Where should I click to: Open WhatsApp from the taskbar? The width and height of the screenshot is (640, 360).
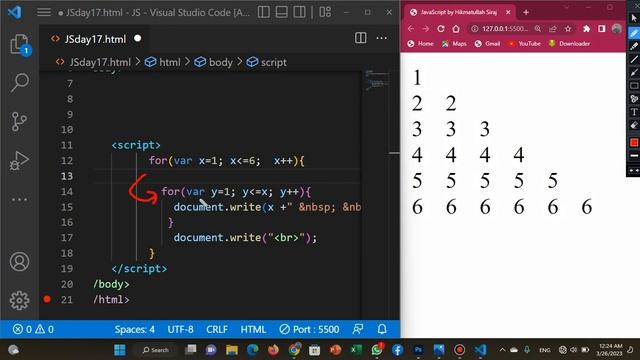377,350
